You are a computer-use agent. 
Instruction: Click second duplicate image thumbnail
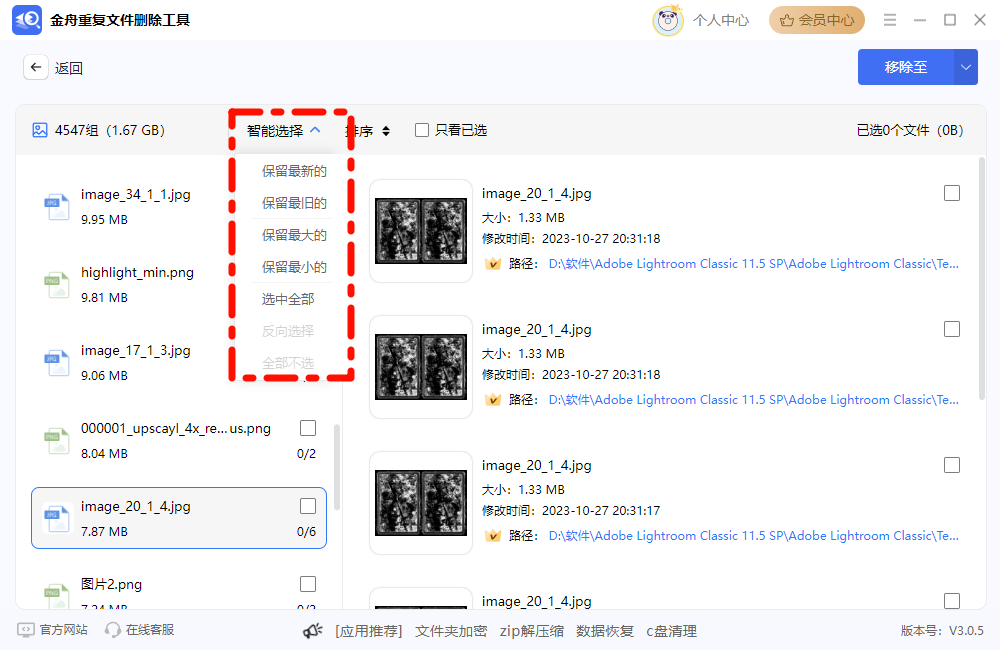pos(421,367)
